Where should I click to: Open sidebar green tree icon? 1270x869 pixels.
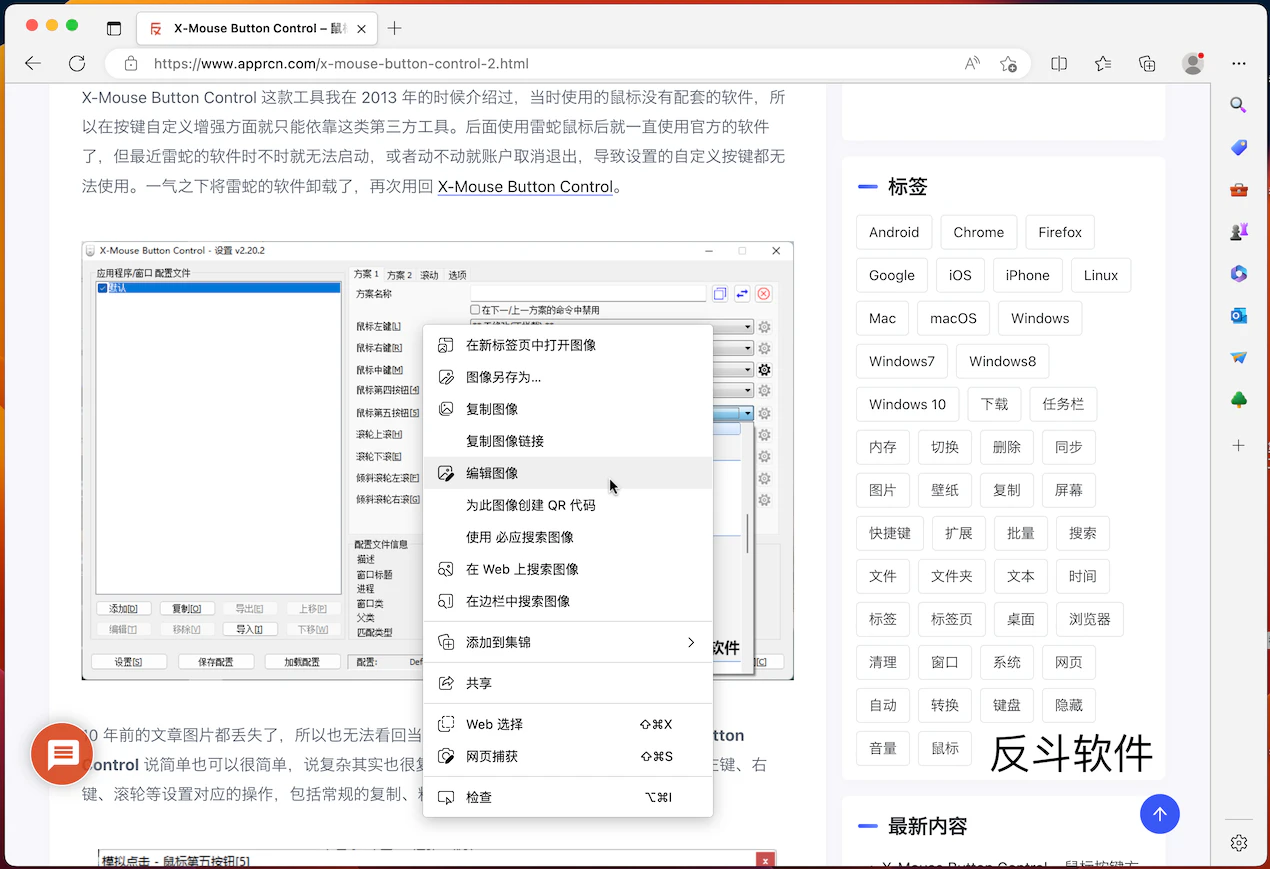tap(1239, 400)
